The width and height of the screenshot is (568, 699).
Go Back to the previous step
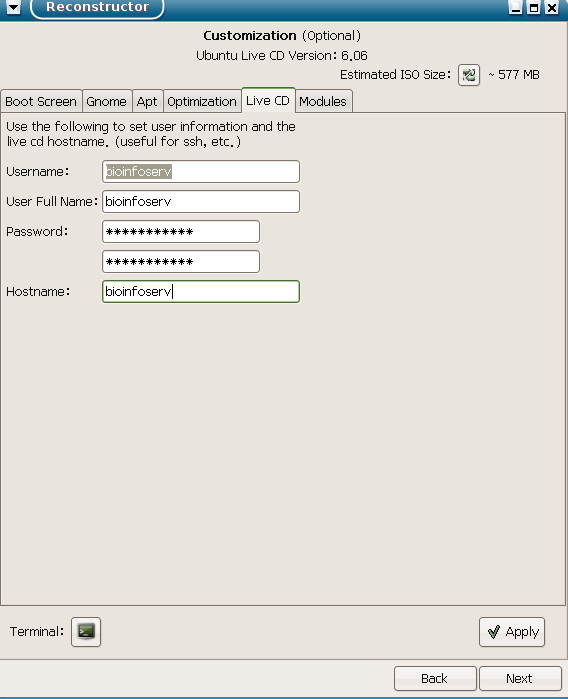(435, 678)
